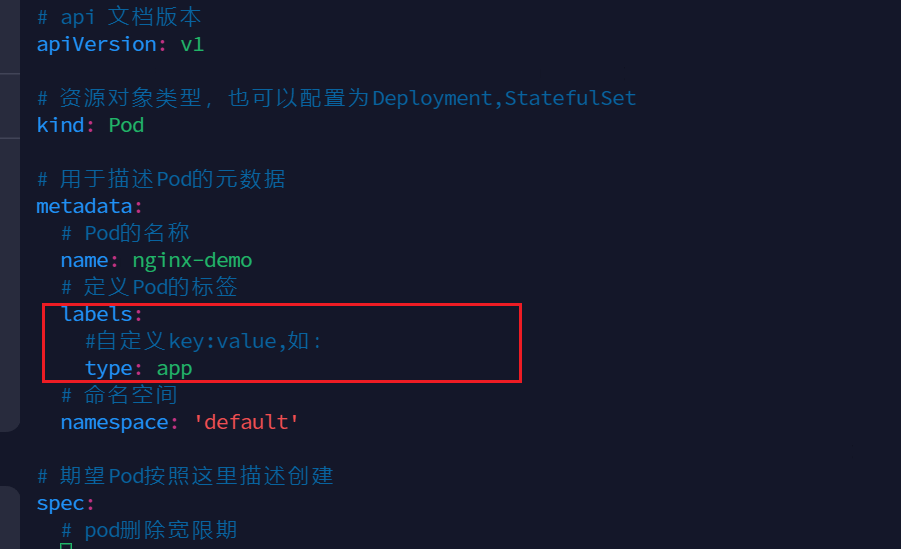Place cursor on the metadata key
Screen dimensions: 901x549
coord(84,206)
